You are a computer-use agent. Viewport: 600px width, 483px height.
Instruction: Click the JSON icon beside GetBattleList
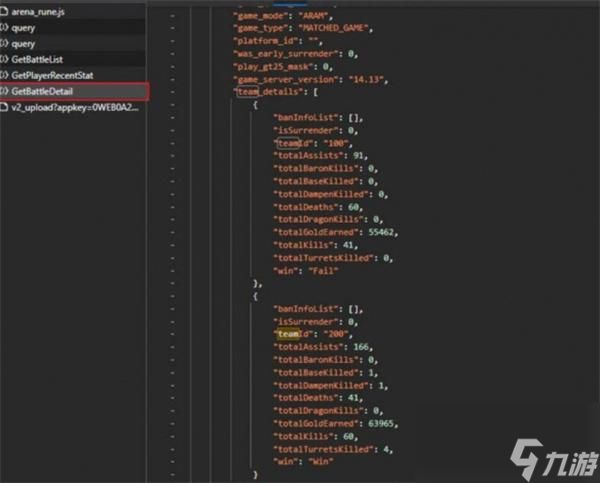pos(5,60)
